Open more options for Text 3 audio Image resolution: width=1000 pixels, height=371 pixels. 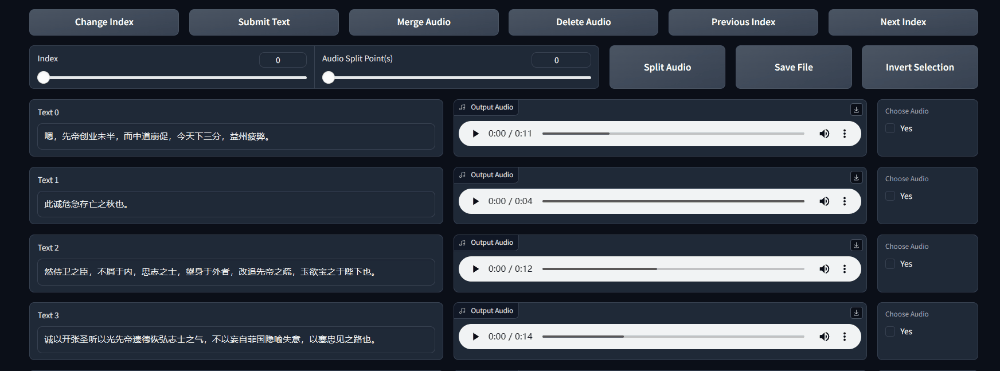844,337
